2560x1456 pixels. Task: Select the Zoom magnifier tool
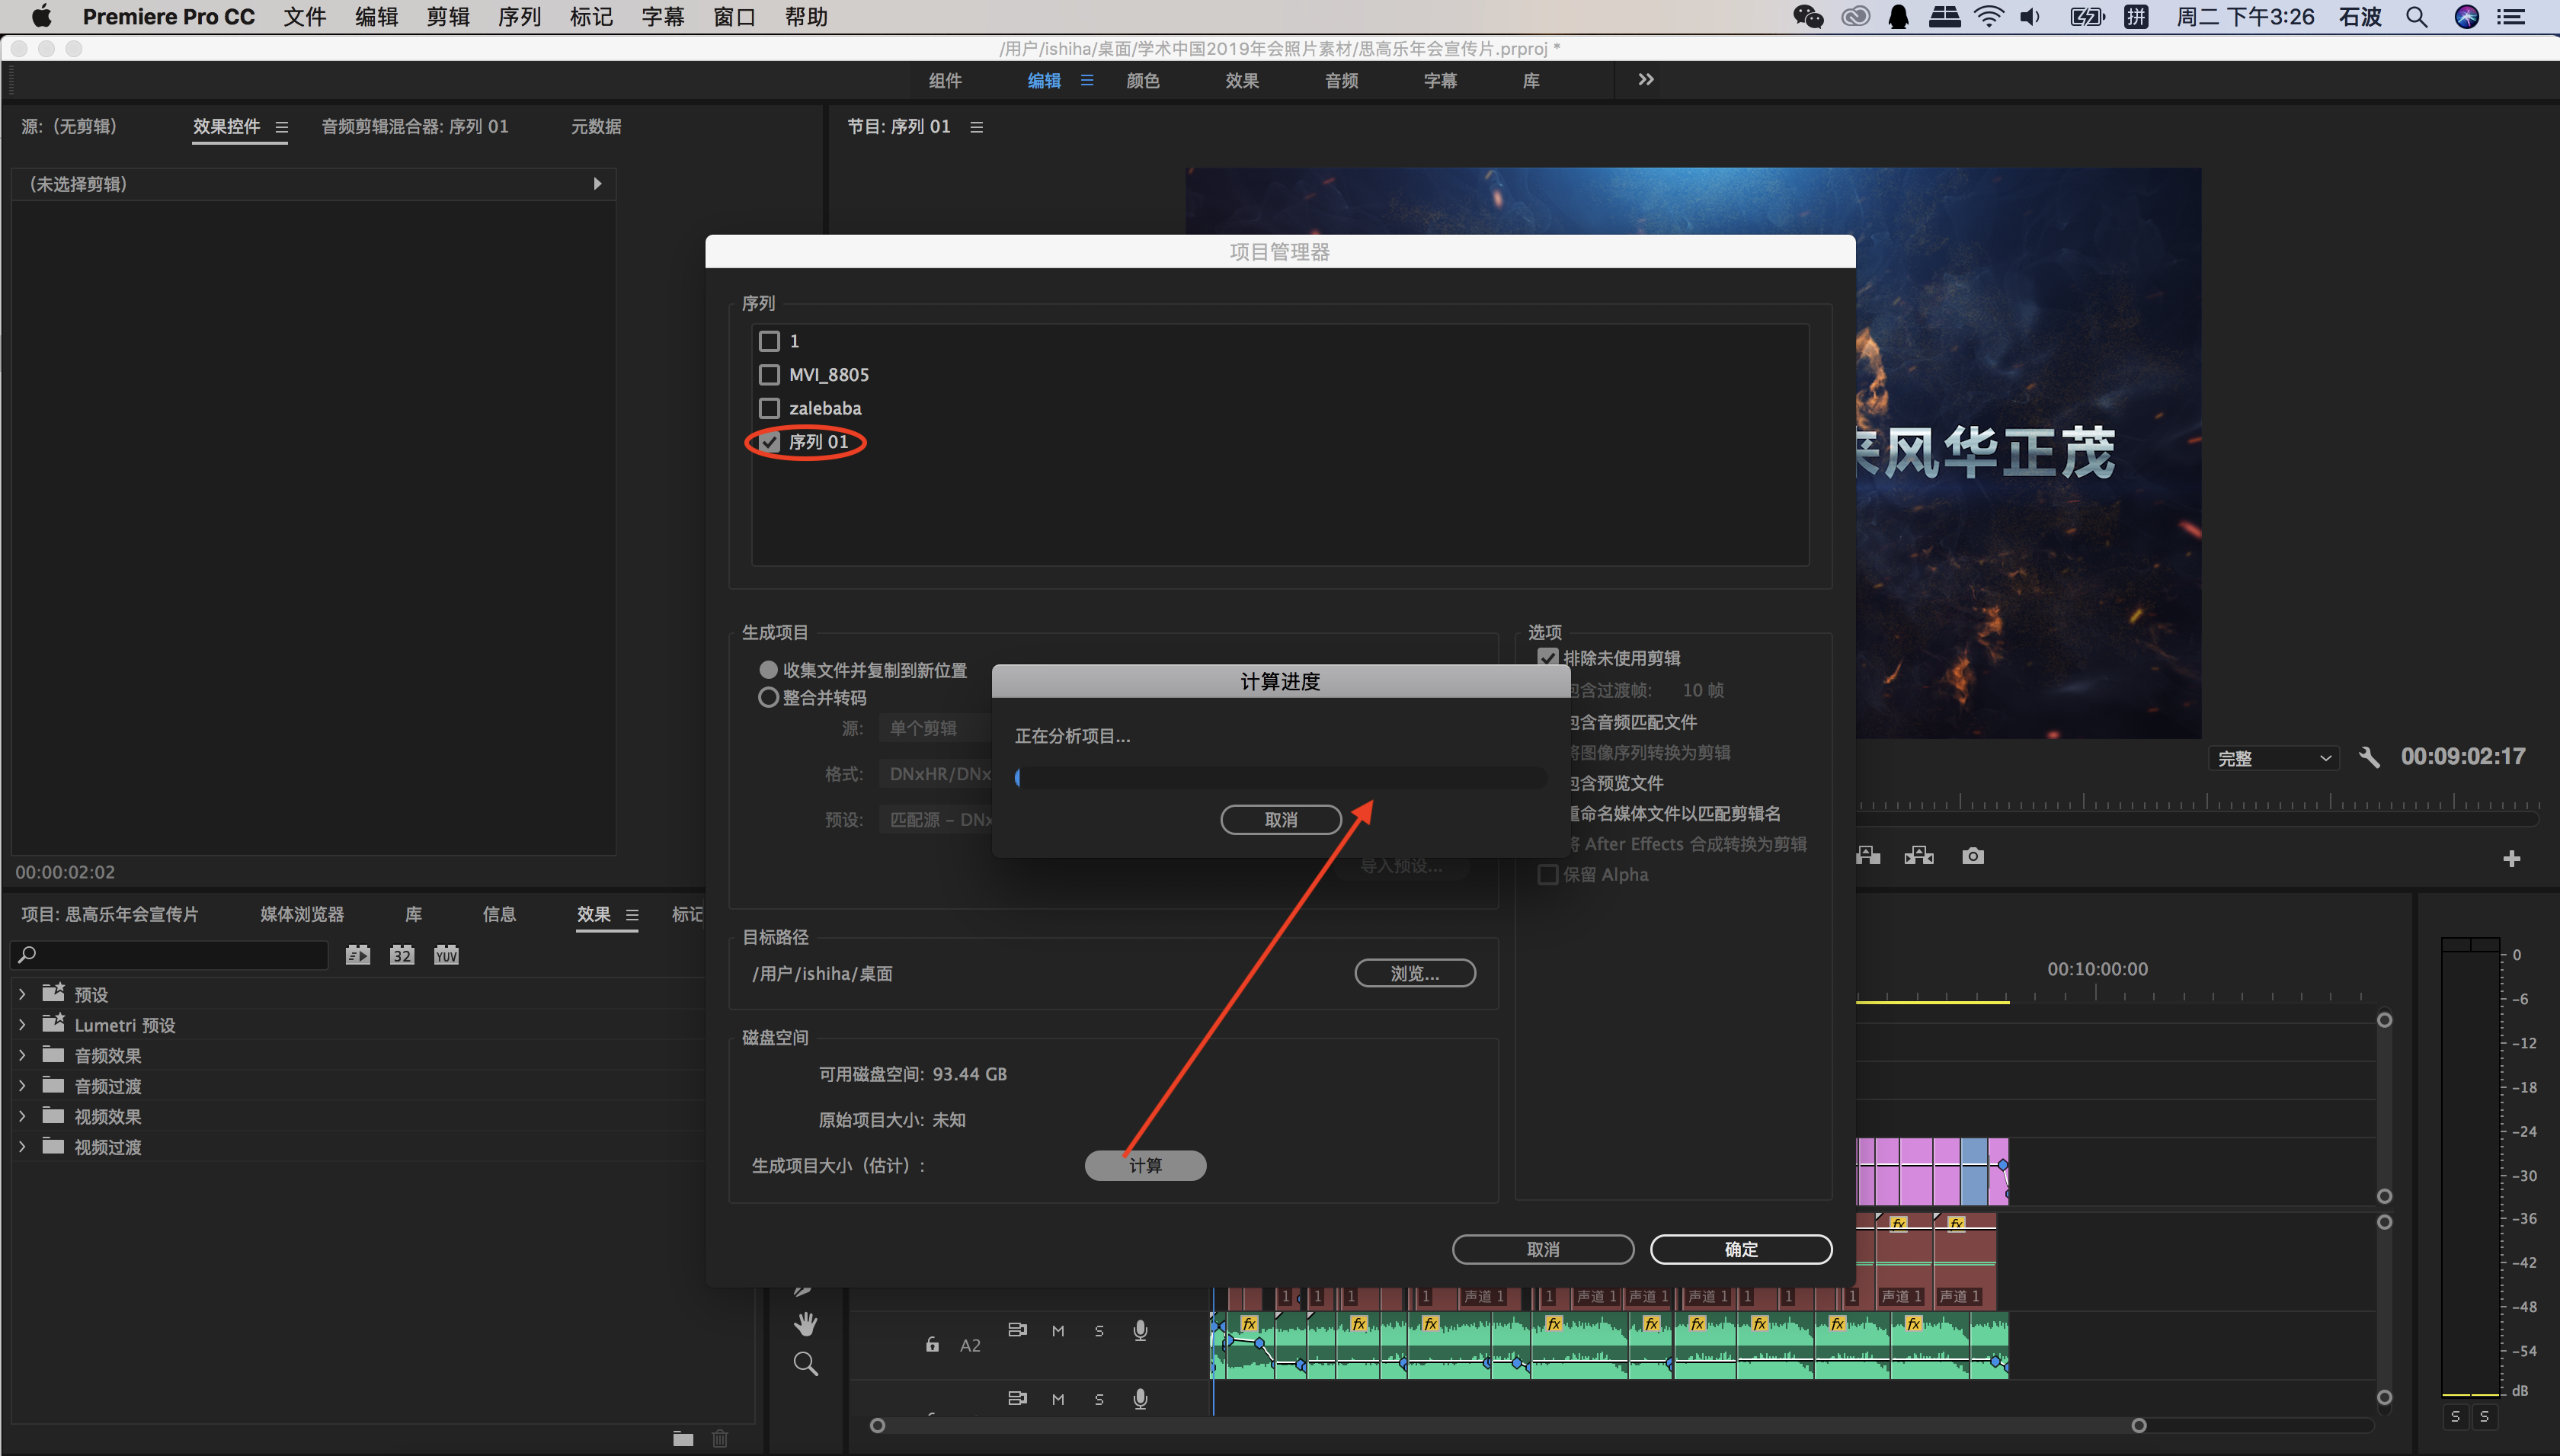[805, 1364]
